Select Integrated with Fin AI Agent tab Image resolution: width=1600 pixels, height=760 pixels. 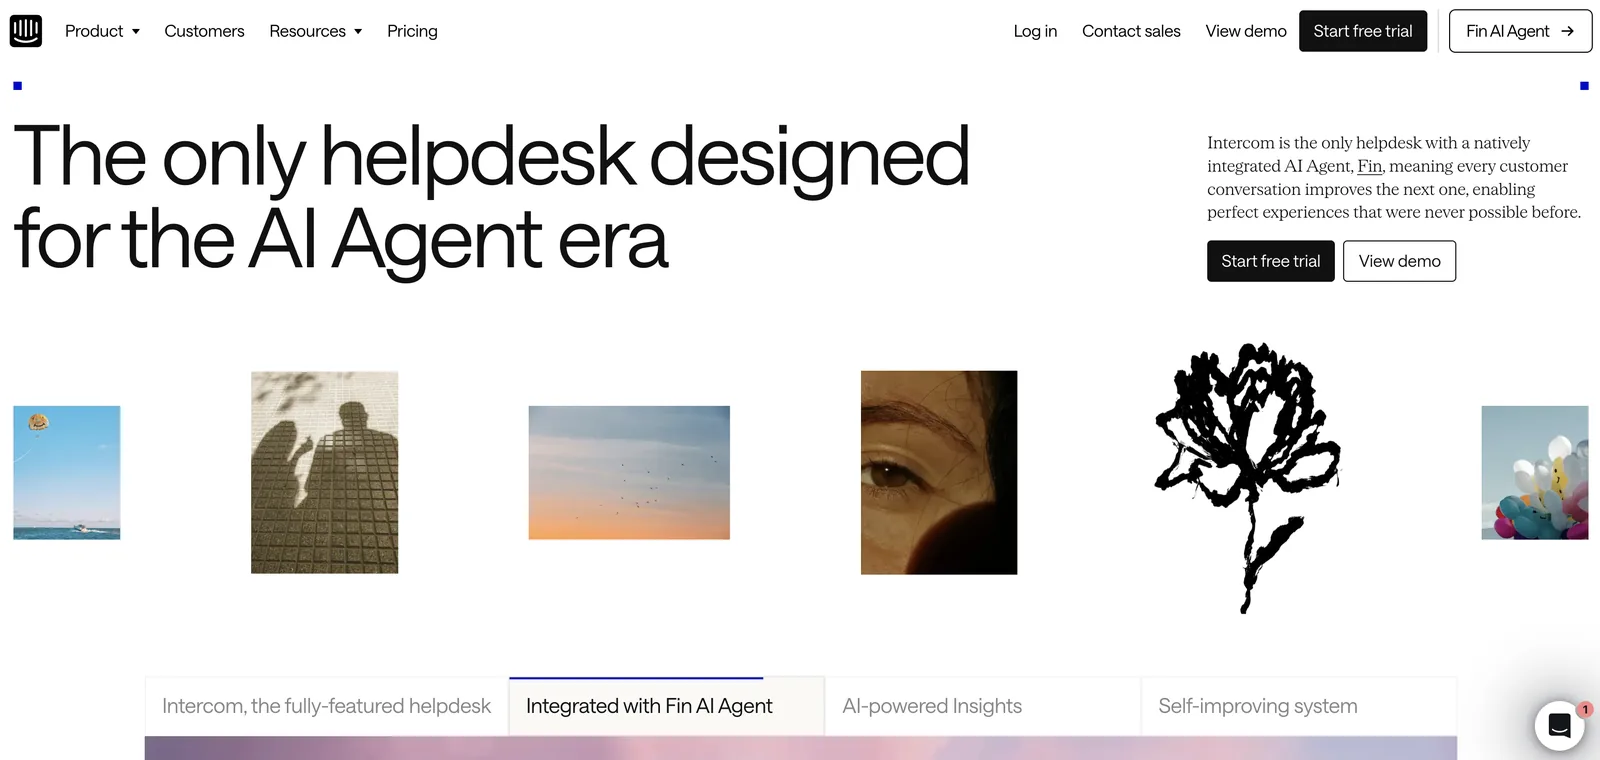pos(666,706)
